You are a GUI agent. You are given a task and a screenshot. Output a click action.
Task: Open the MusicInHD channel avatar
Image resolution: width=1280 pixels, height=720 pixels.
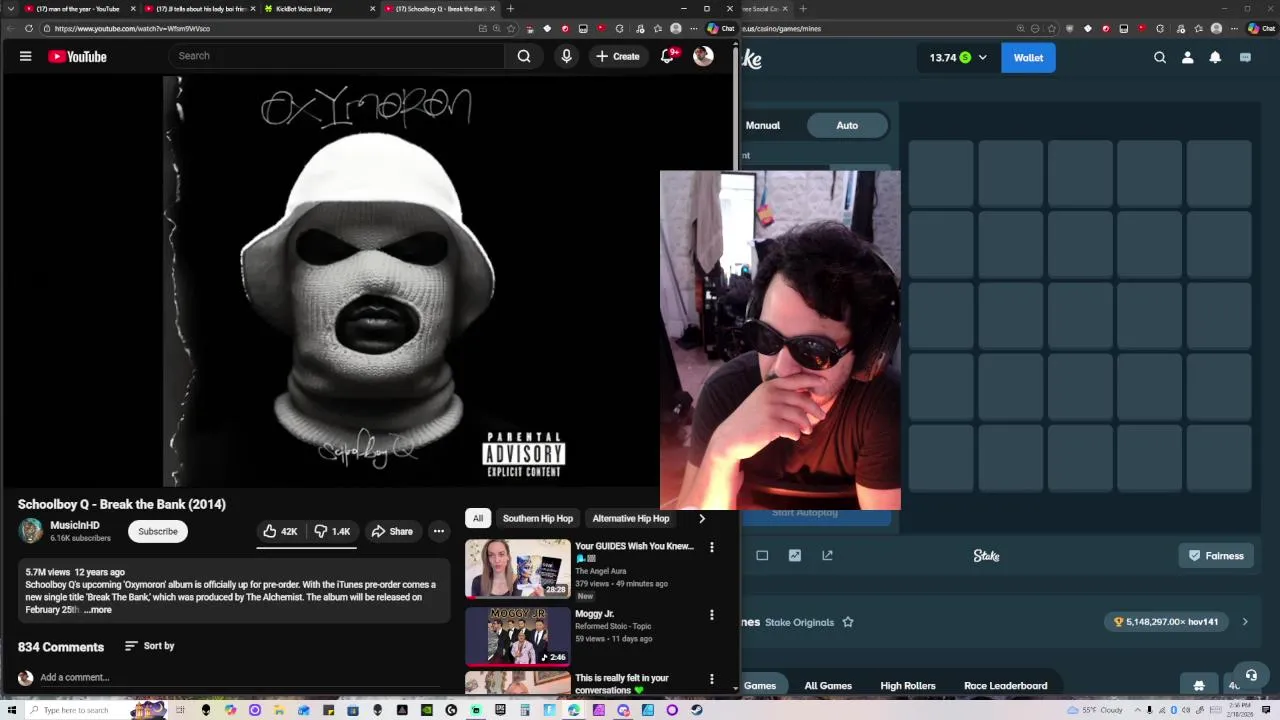tap(31, 531)
